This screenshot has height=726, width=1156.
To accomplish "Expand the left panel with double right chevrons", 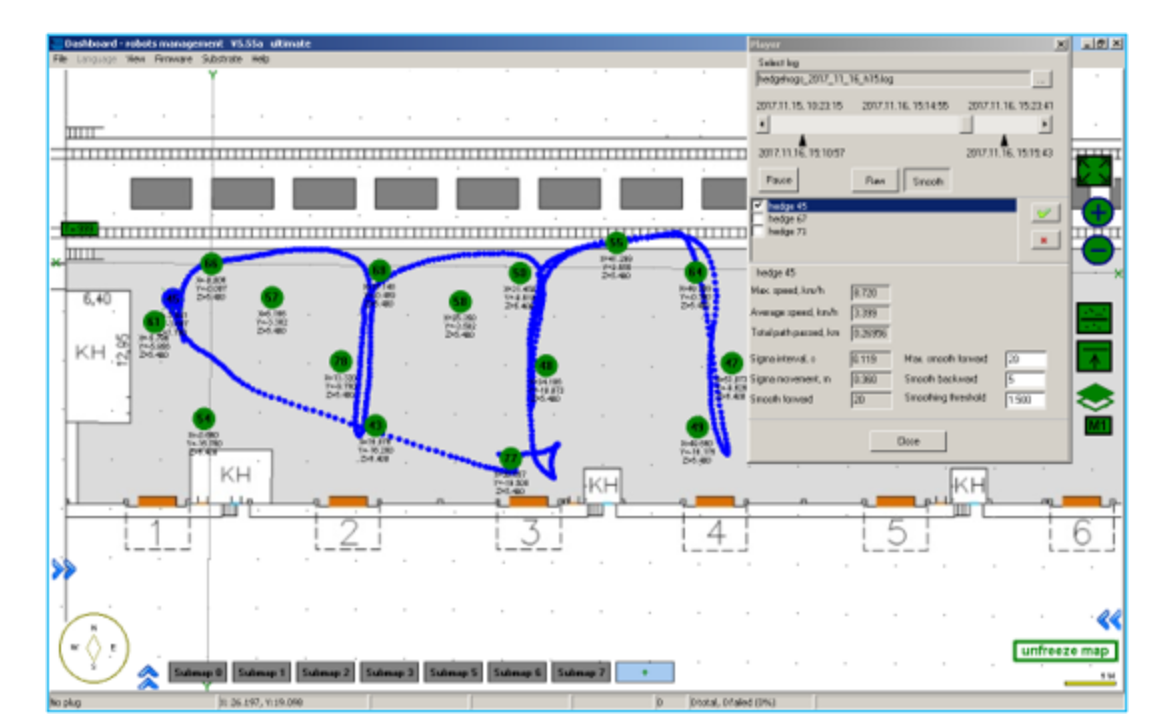I will (64, 569).
